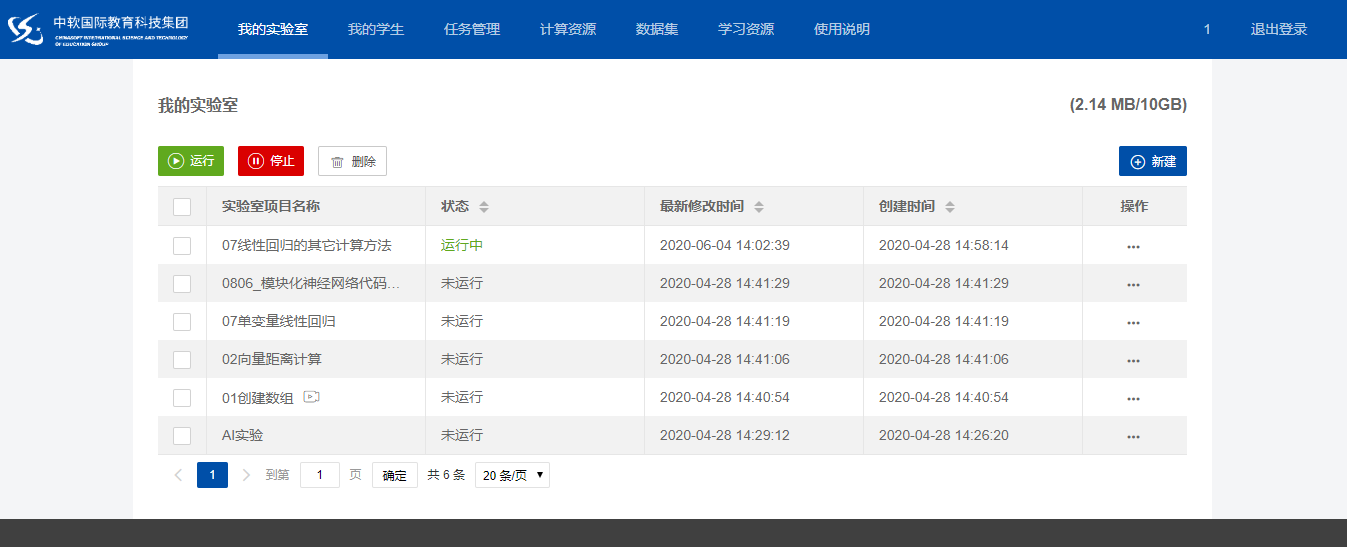Click the 中软国际教育科技集团 logo
1347x547 pixels.
tap(108, 29)
